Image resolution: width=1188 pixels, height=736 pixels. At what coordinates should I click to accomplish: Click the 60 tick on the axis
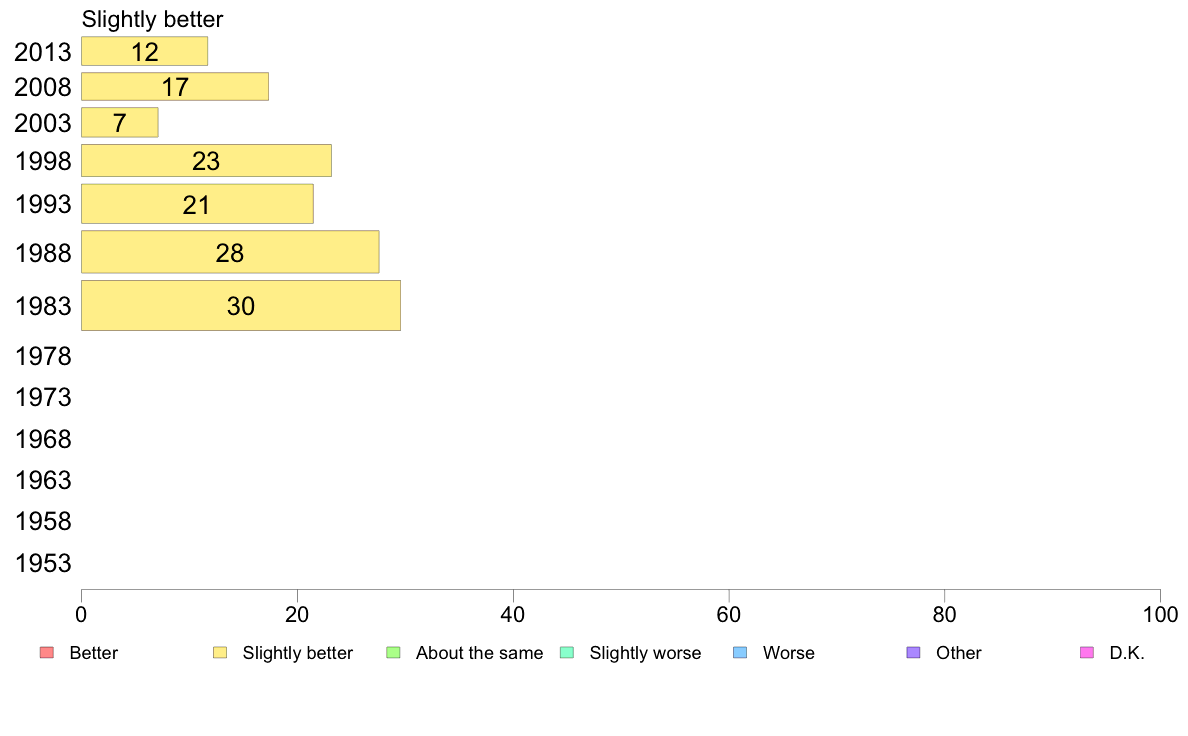click(x=729, y=615)
